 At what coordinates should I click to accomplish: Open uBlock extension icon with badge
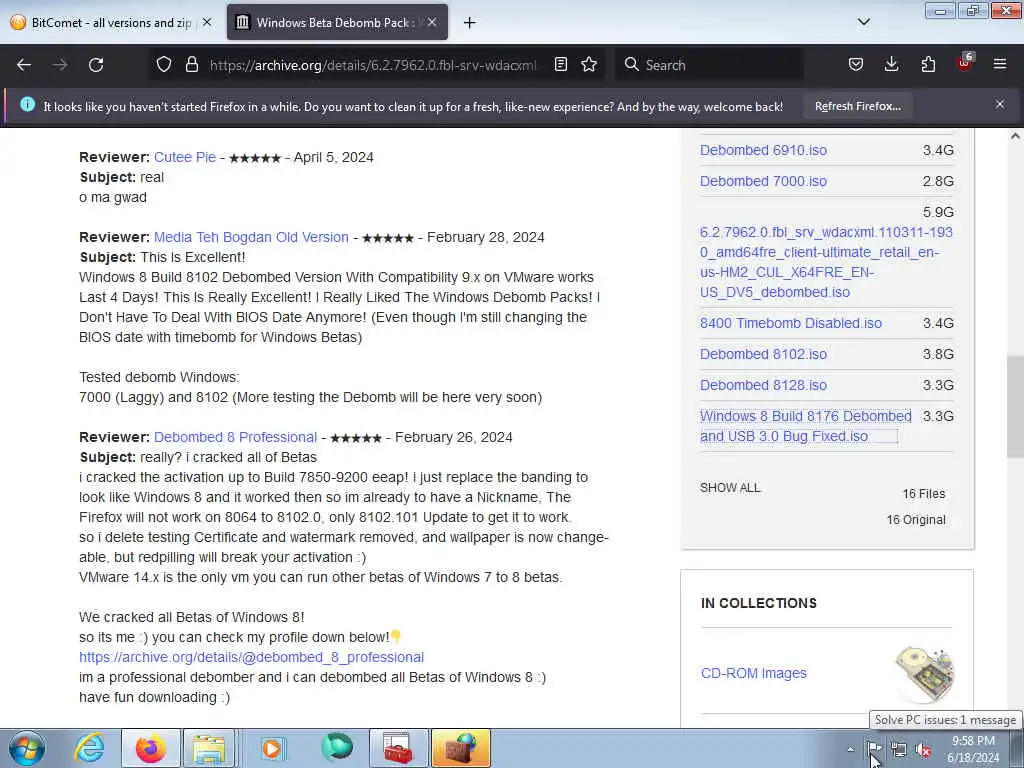tap(965, 63)
